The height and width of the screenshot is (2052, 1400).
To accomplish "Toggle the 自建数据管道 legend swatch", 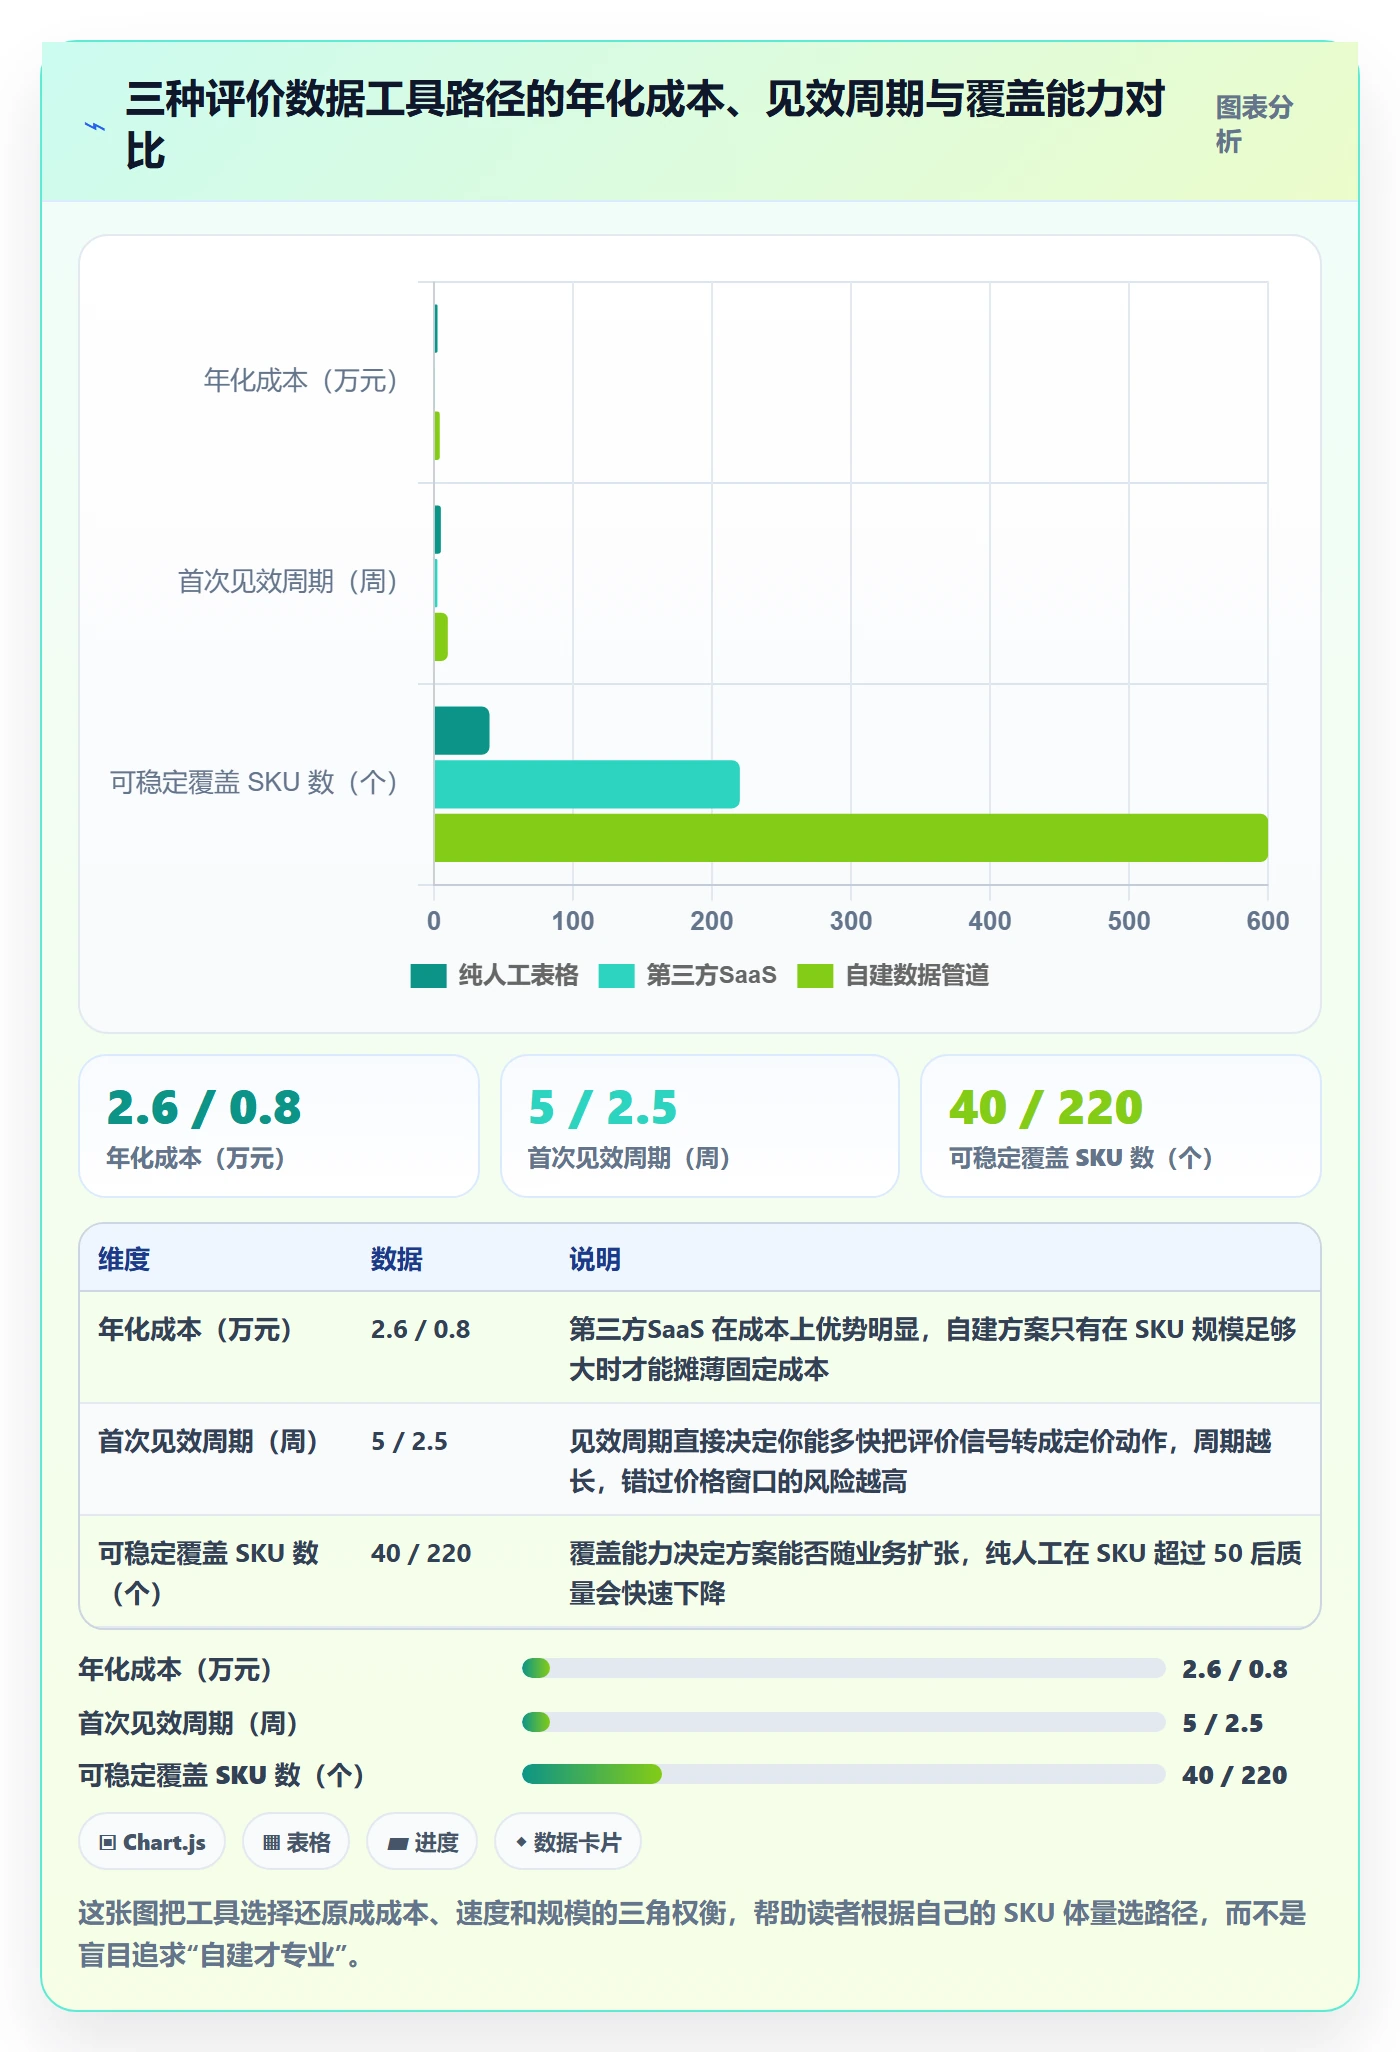I will pos(815,975).
